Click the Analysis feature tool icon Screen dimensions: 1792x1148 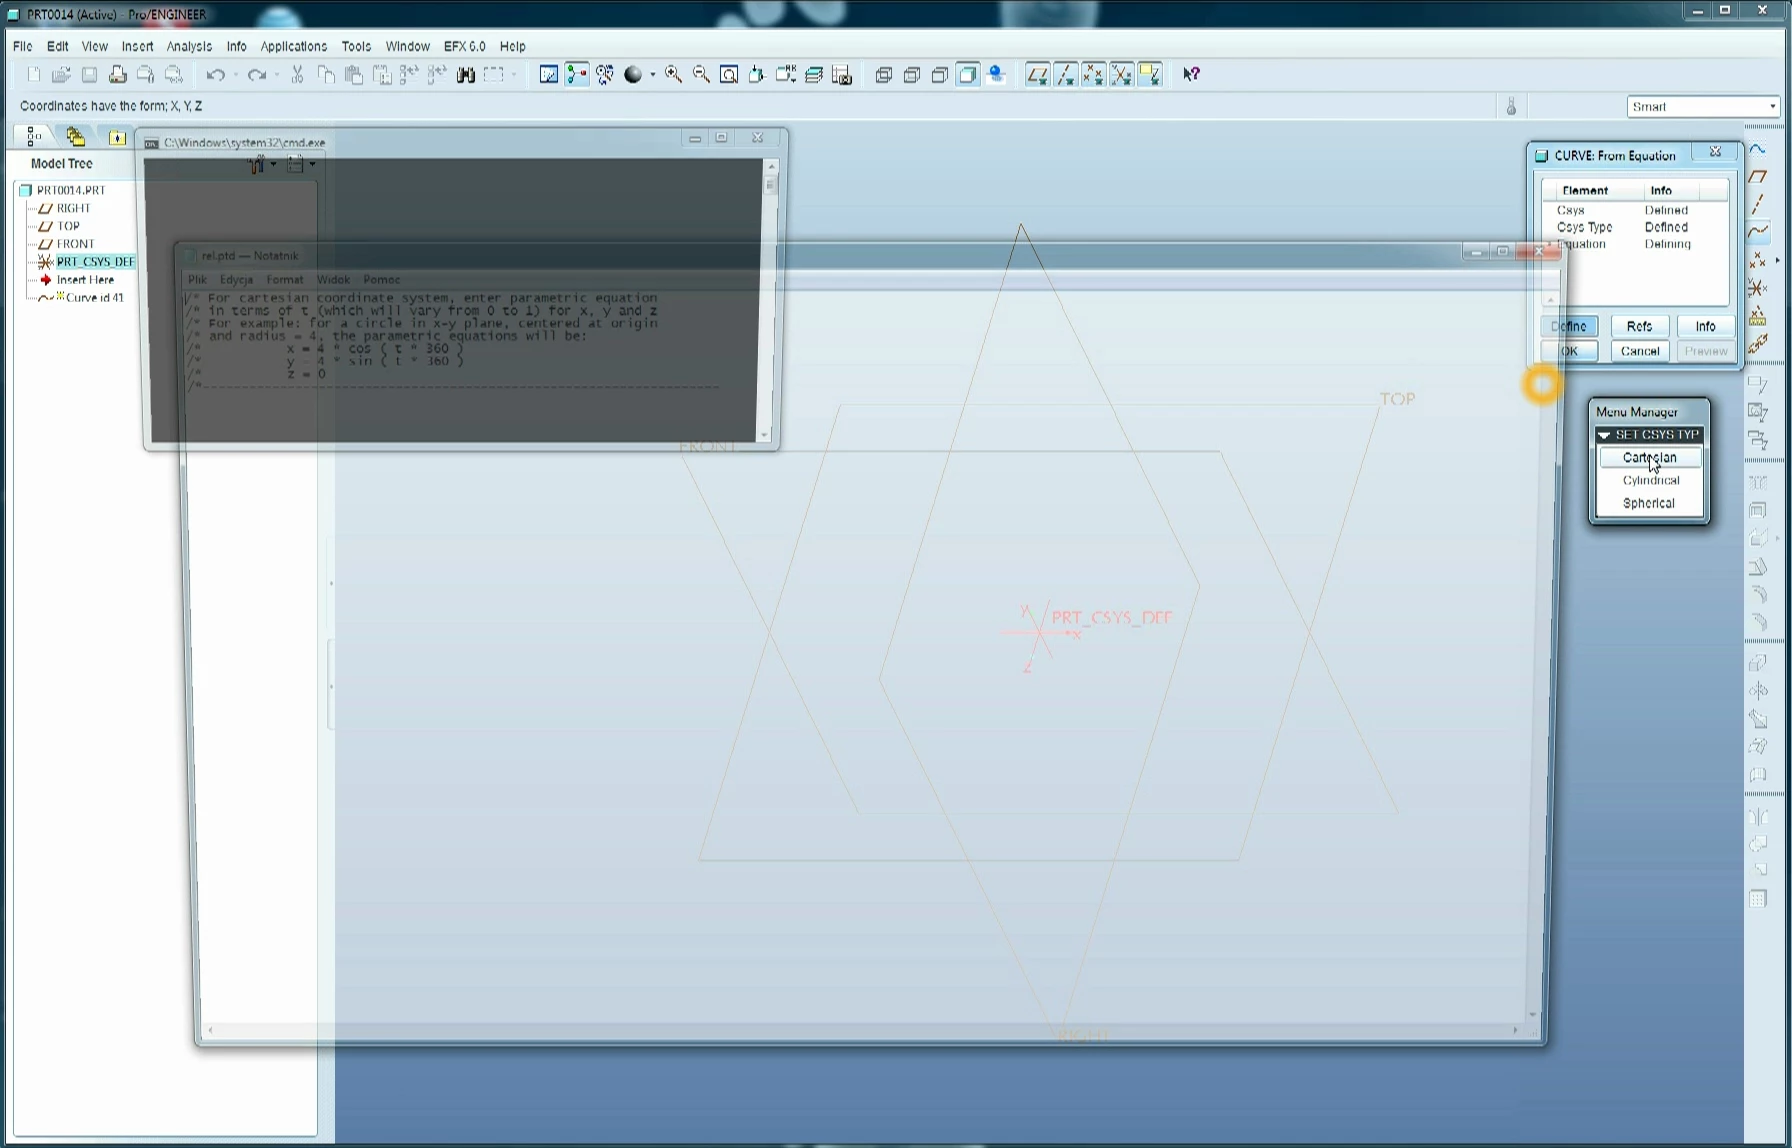click(x=1758, y=318)
